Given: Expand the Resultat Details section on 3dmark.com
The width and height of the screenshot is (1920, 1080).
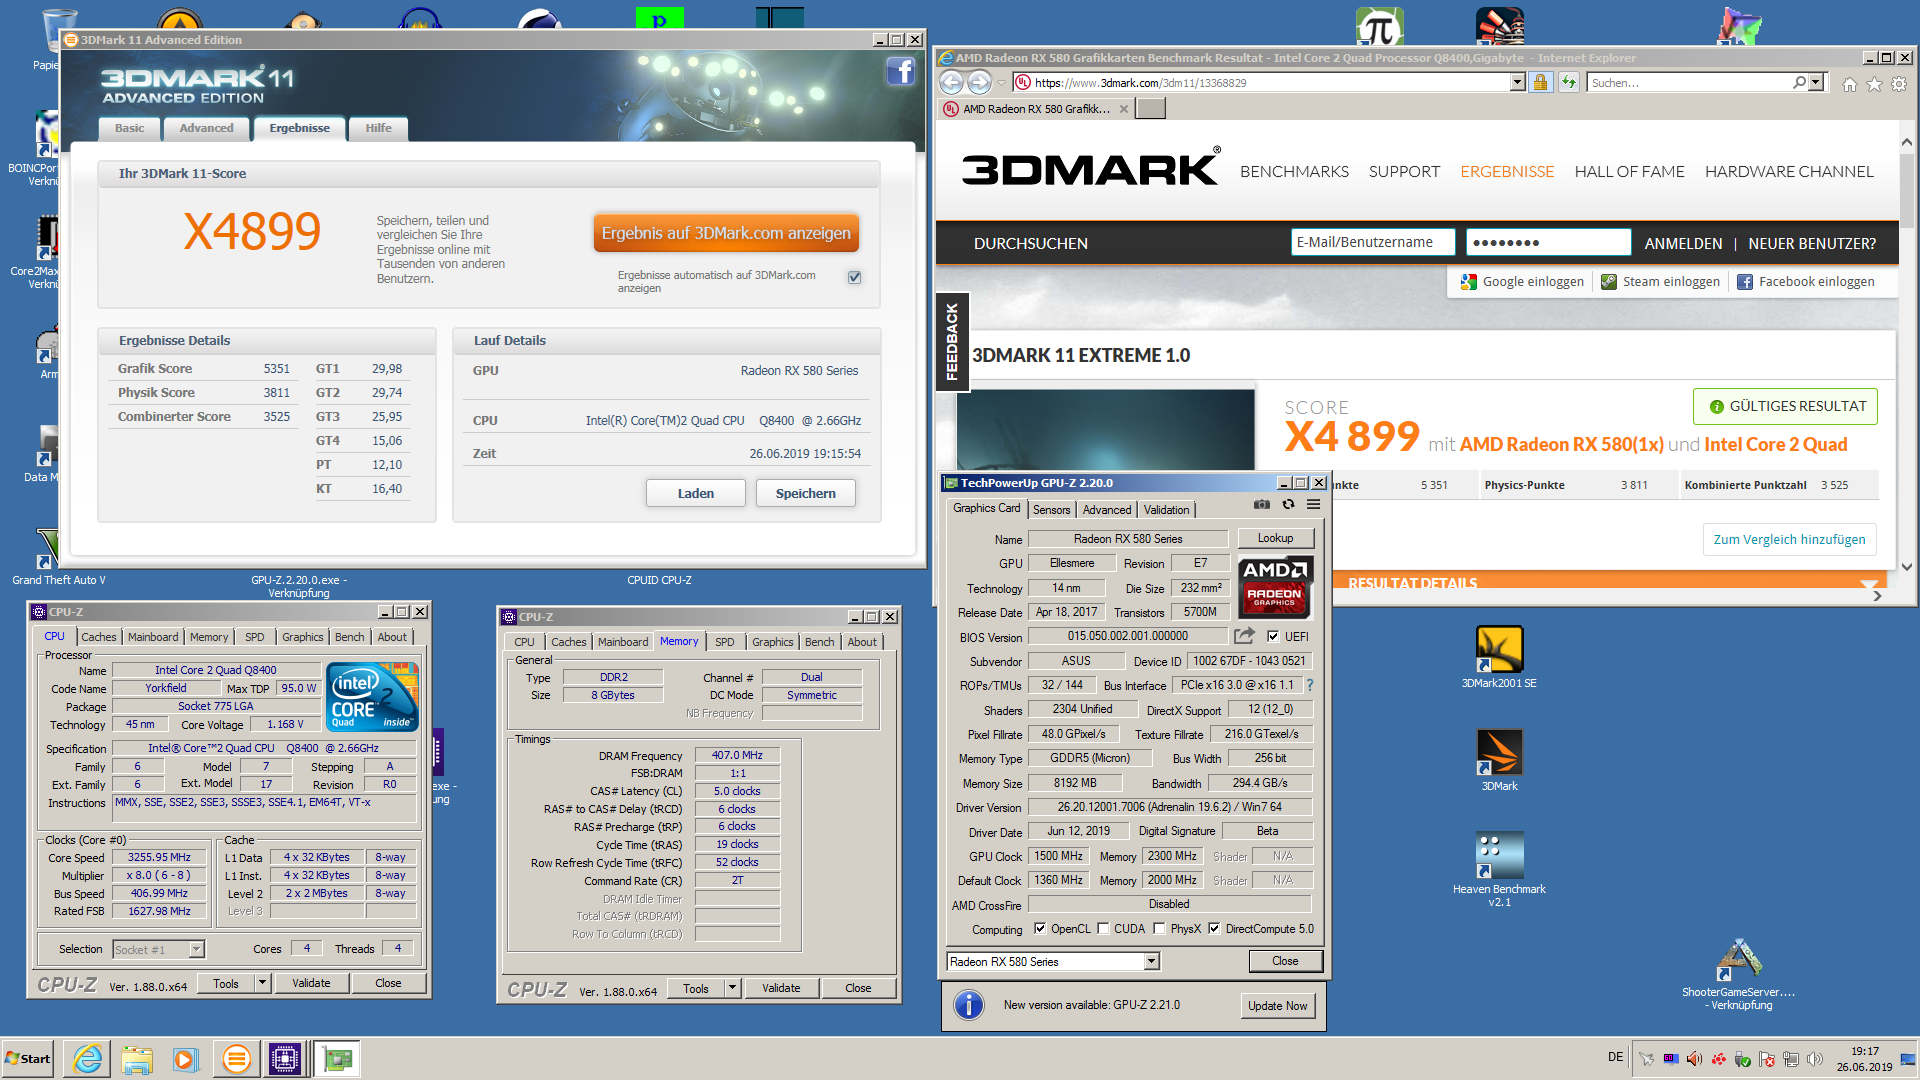Looking at the screenshot, I should pyautogui.click(x=1868, y=584).
